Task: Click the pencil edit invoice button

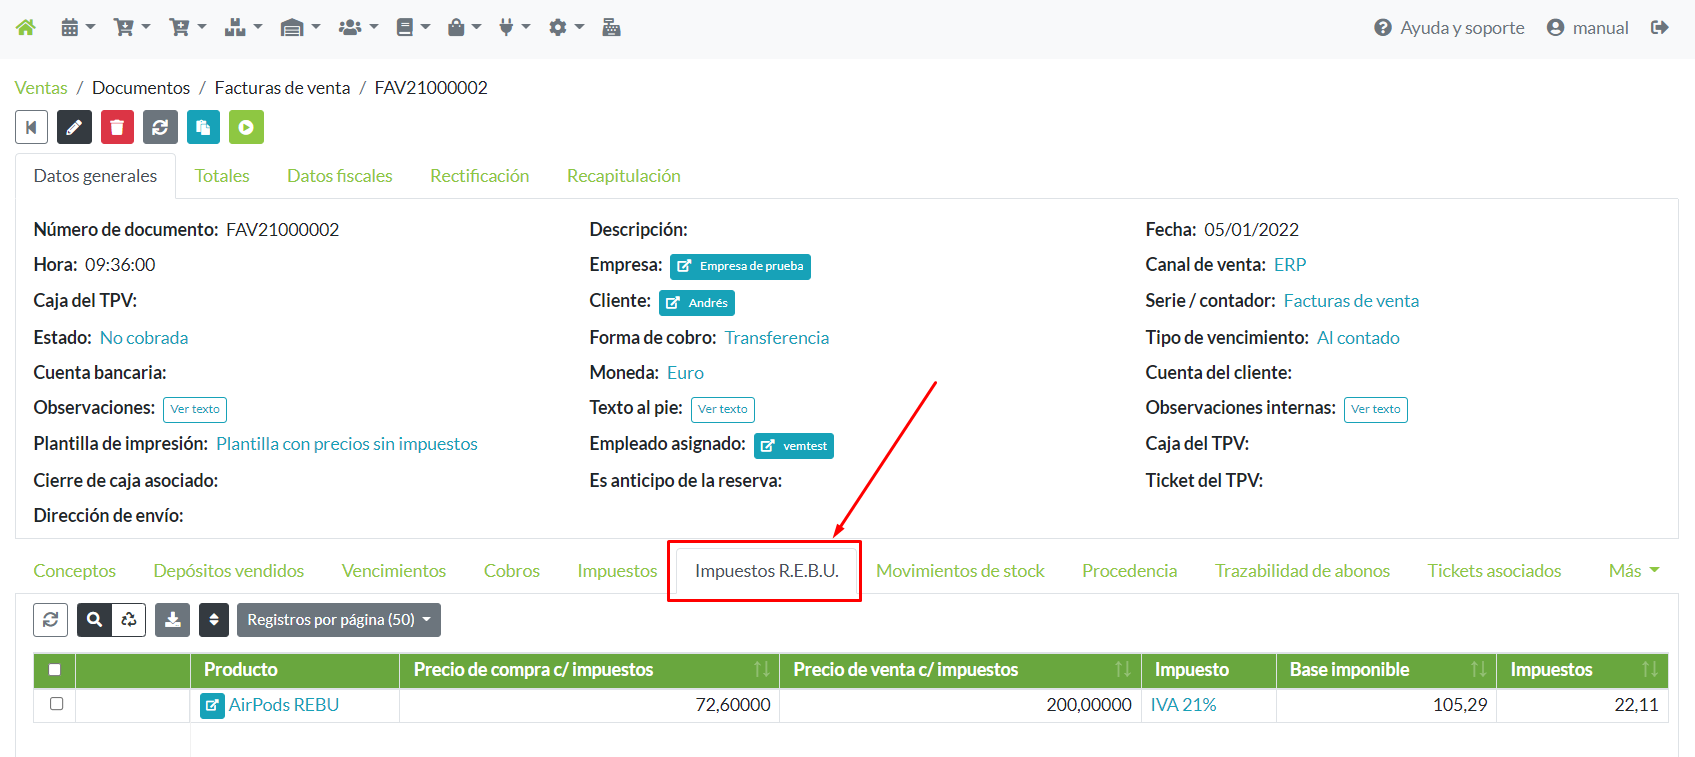Action: point(74,127)
